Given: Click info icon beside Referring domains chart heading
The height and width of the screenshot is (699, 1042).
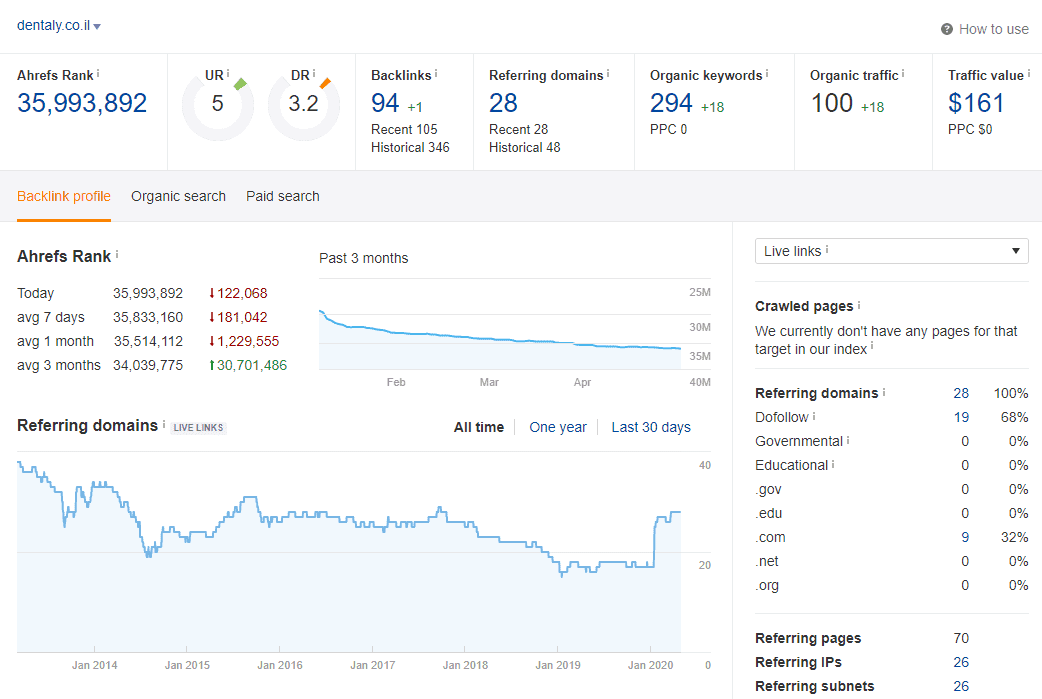Looking at the screenshot, I should [164, 424].
